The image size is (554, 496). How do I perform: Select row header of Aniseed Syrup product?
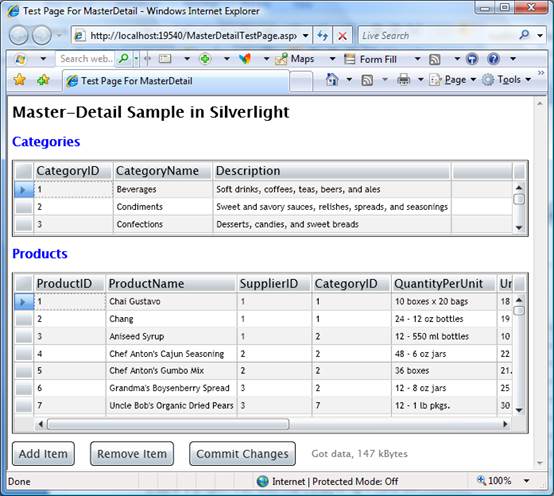pyautogui.click(x=24, y=336)
